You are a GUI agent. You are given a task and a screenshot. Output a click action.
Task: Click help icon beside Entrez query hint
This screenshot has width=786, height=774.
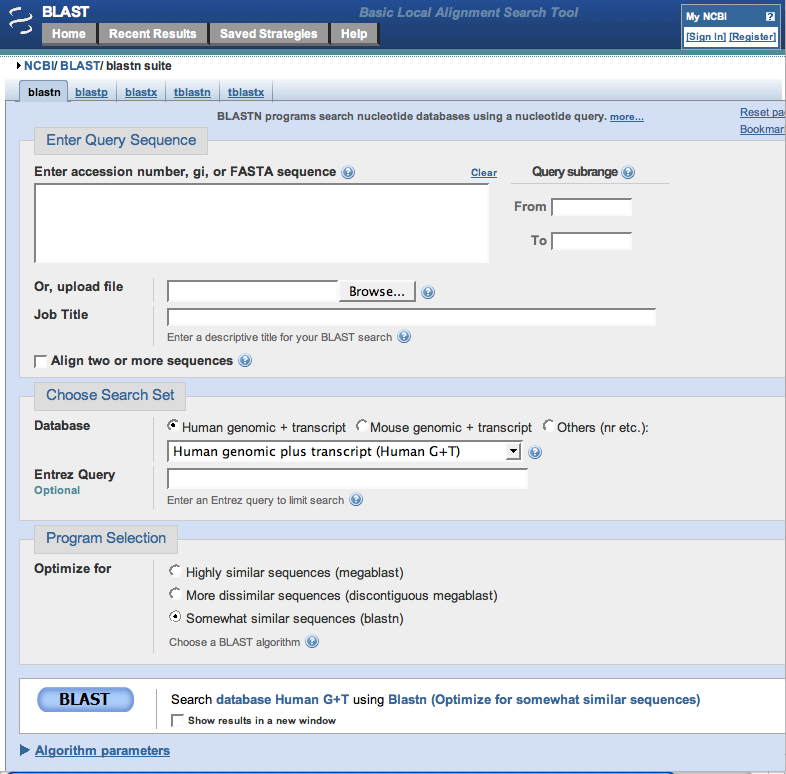356,500
